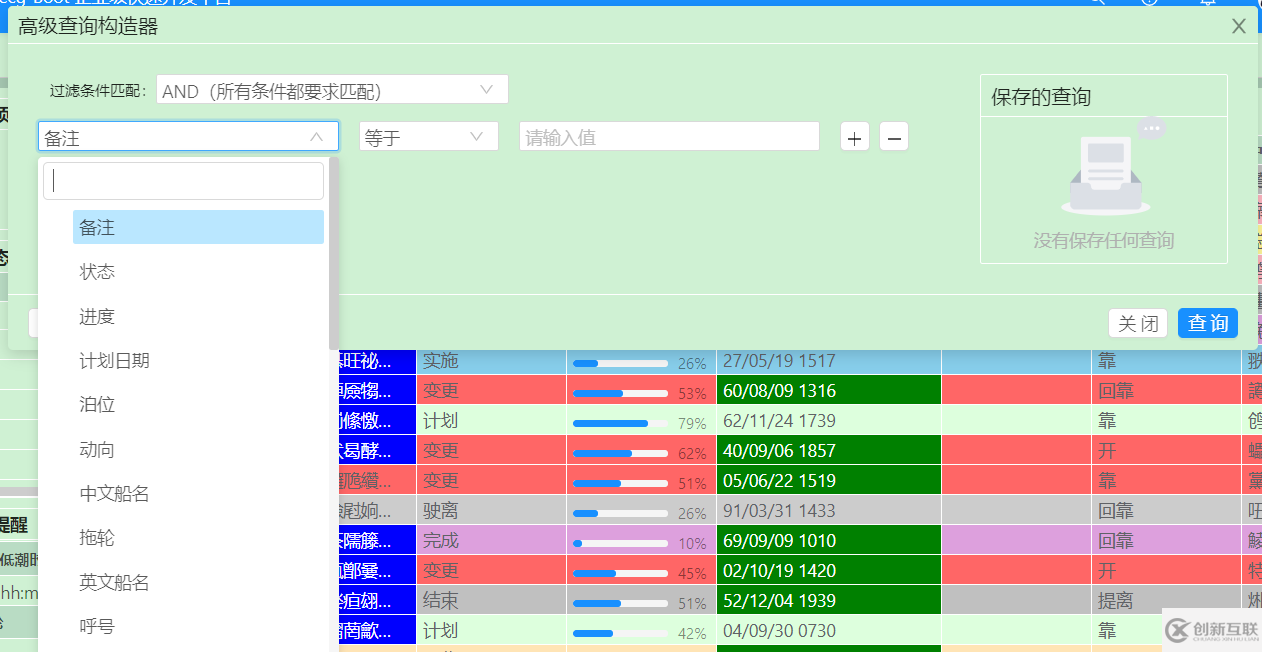Image resolution: width=1262 pixels, height=652 pixels.
Task: Click 回靠 in the 60/08/09 row
Action: 1116,390
